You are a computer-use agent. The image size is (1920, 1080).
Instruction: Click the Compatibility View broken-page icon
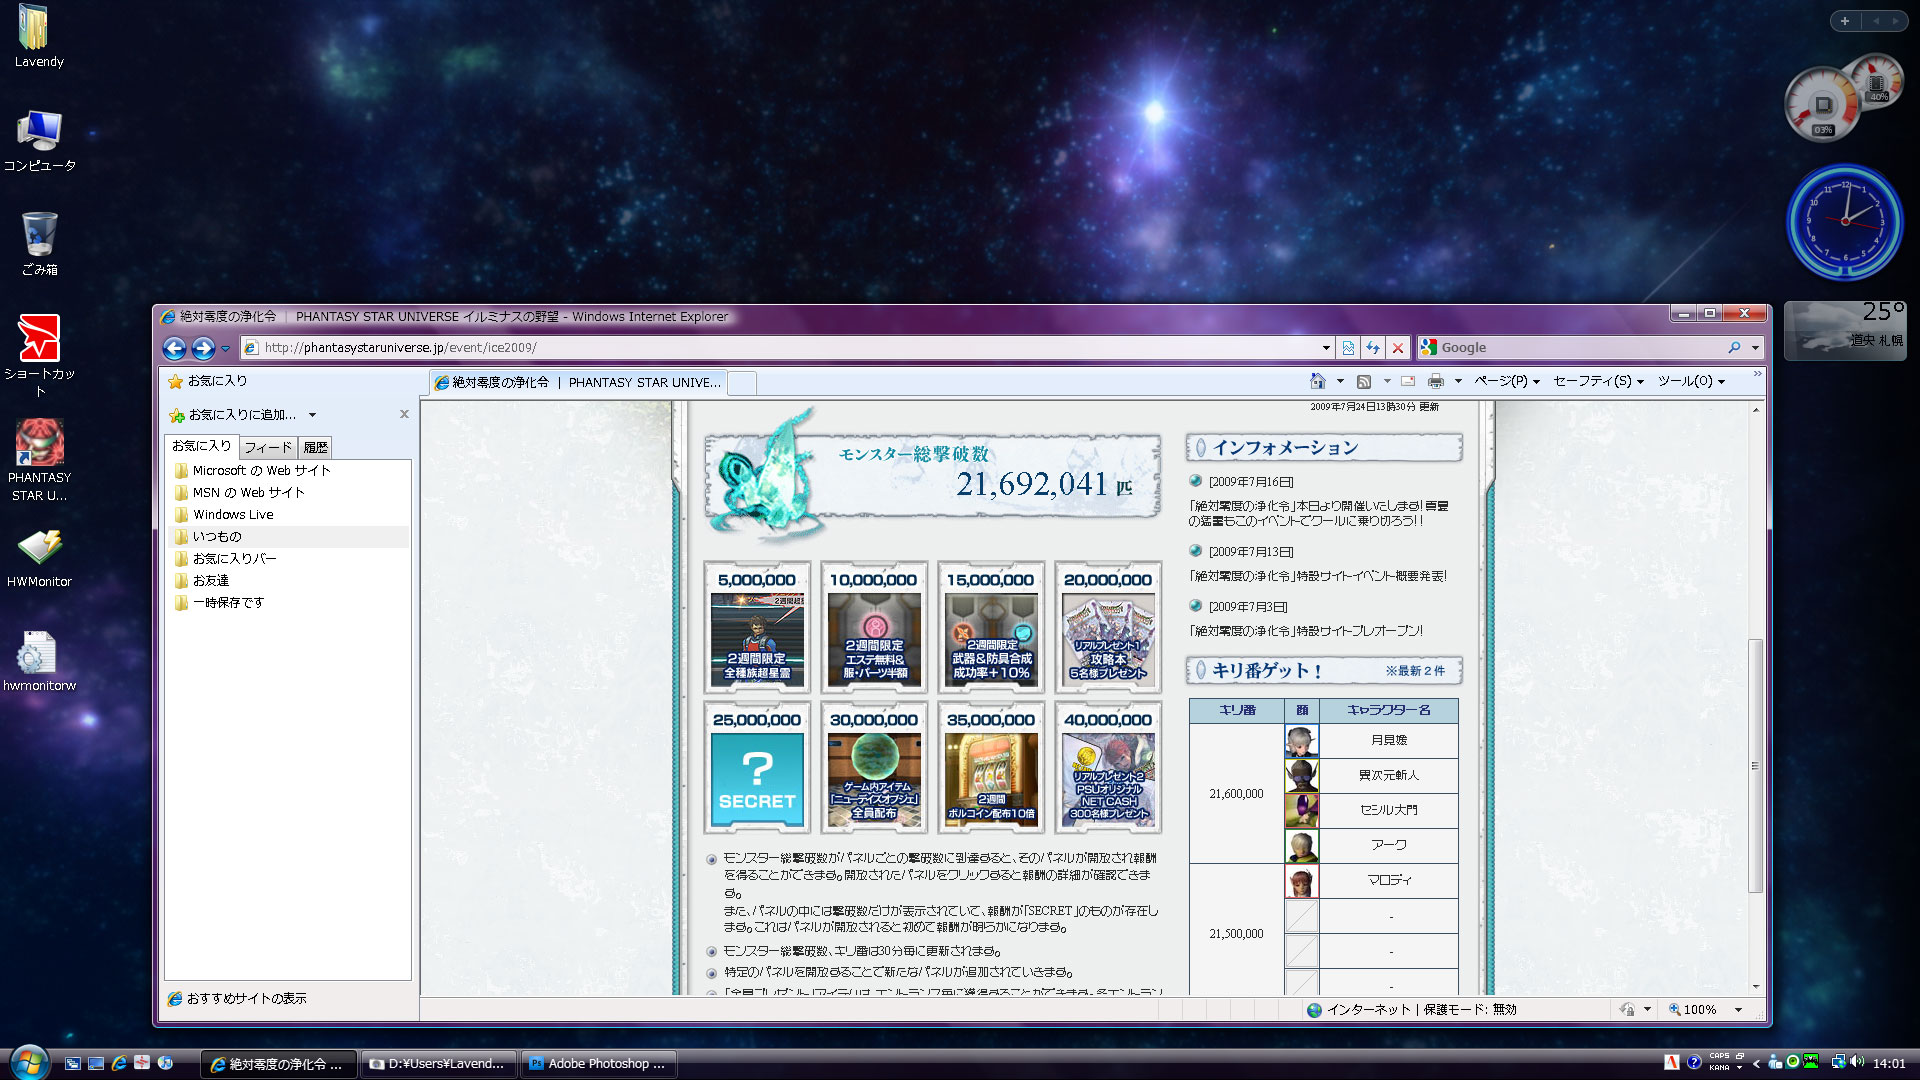tap(1348, 348)
